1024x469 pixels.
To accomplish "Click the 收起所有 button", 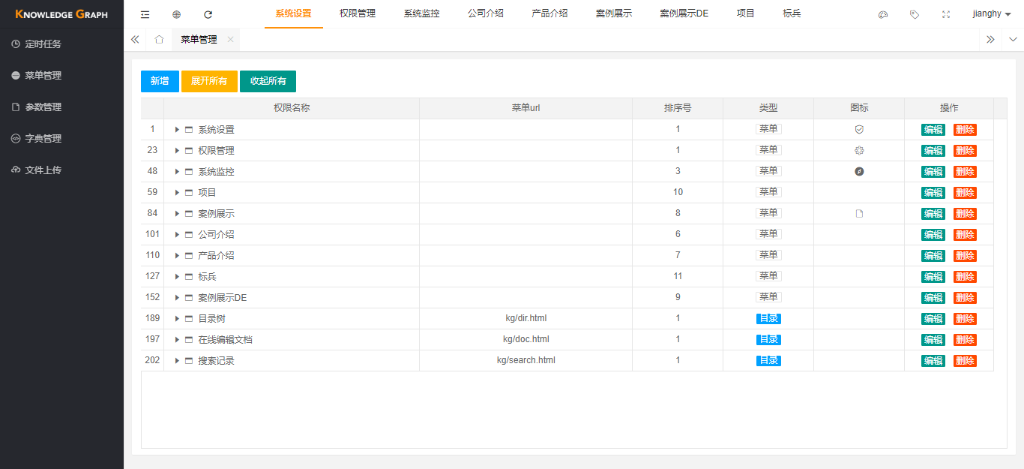I will pyautogui.click(x=267, y=81).
